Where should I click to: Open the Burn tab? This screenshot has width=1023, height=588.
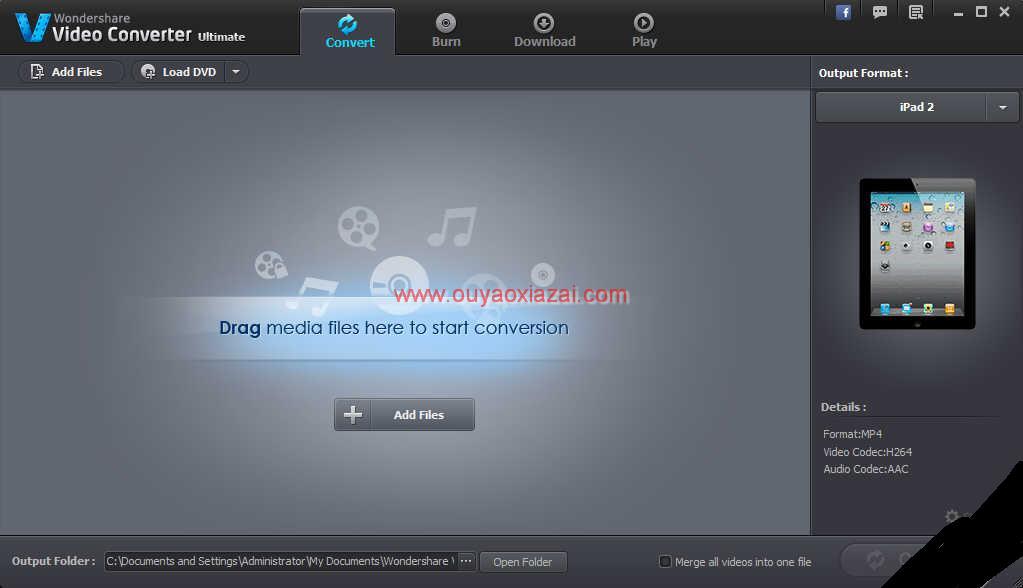pyautogui.click(x=446, y=31)
